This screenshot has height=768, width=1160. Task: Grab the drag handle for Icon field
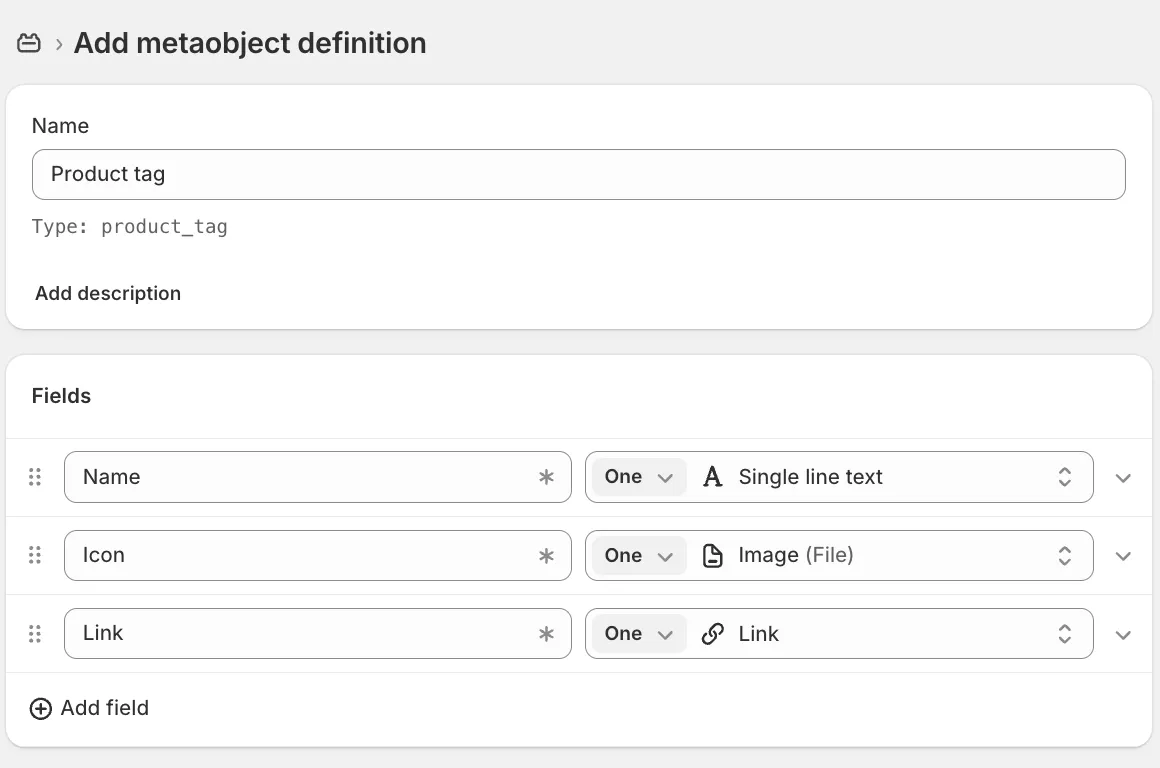35,555
